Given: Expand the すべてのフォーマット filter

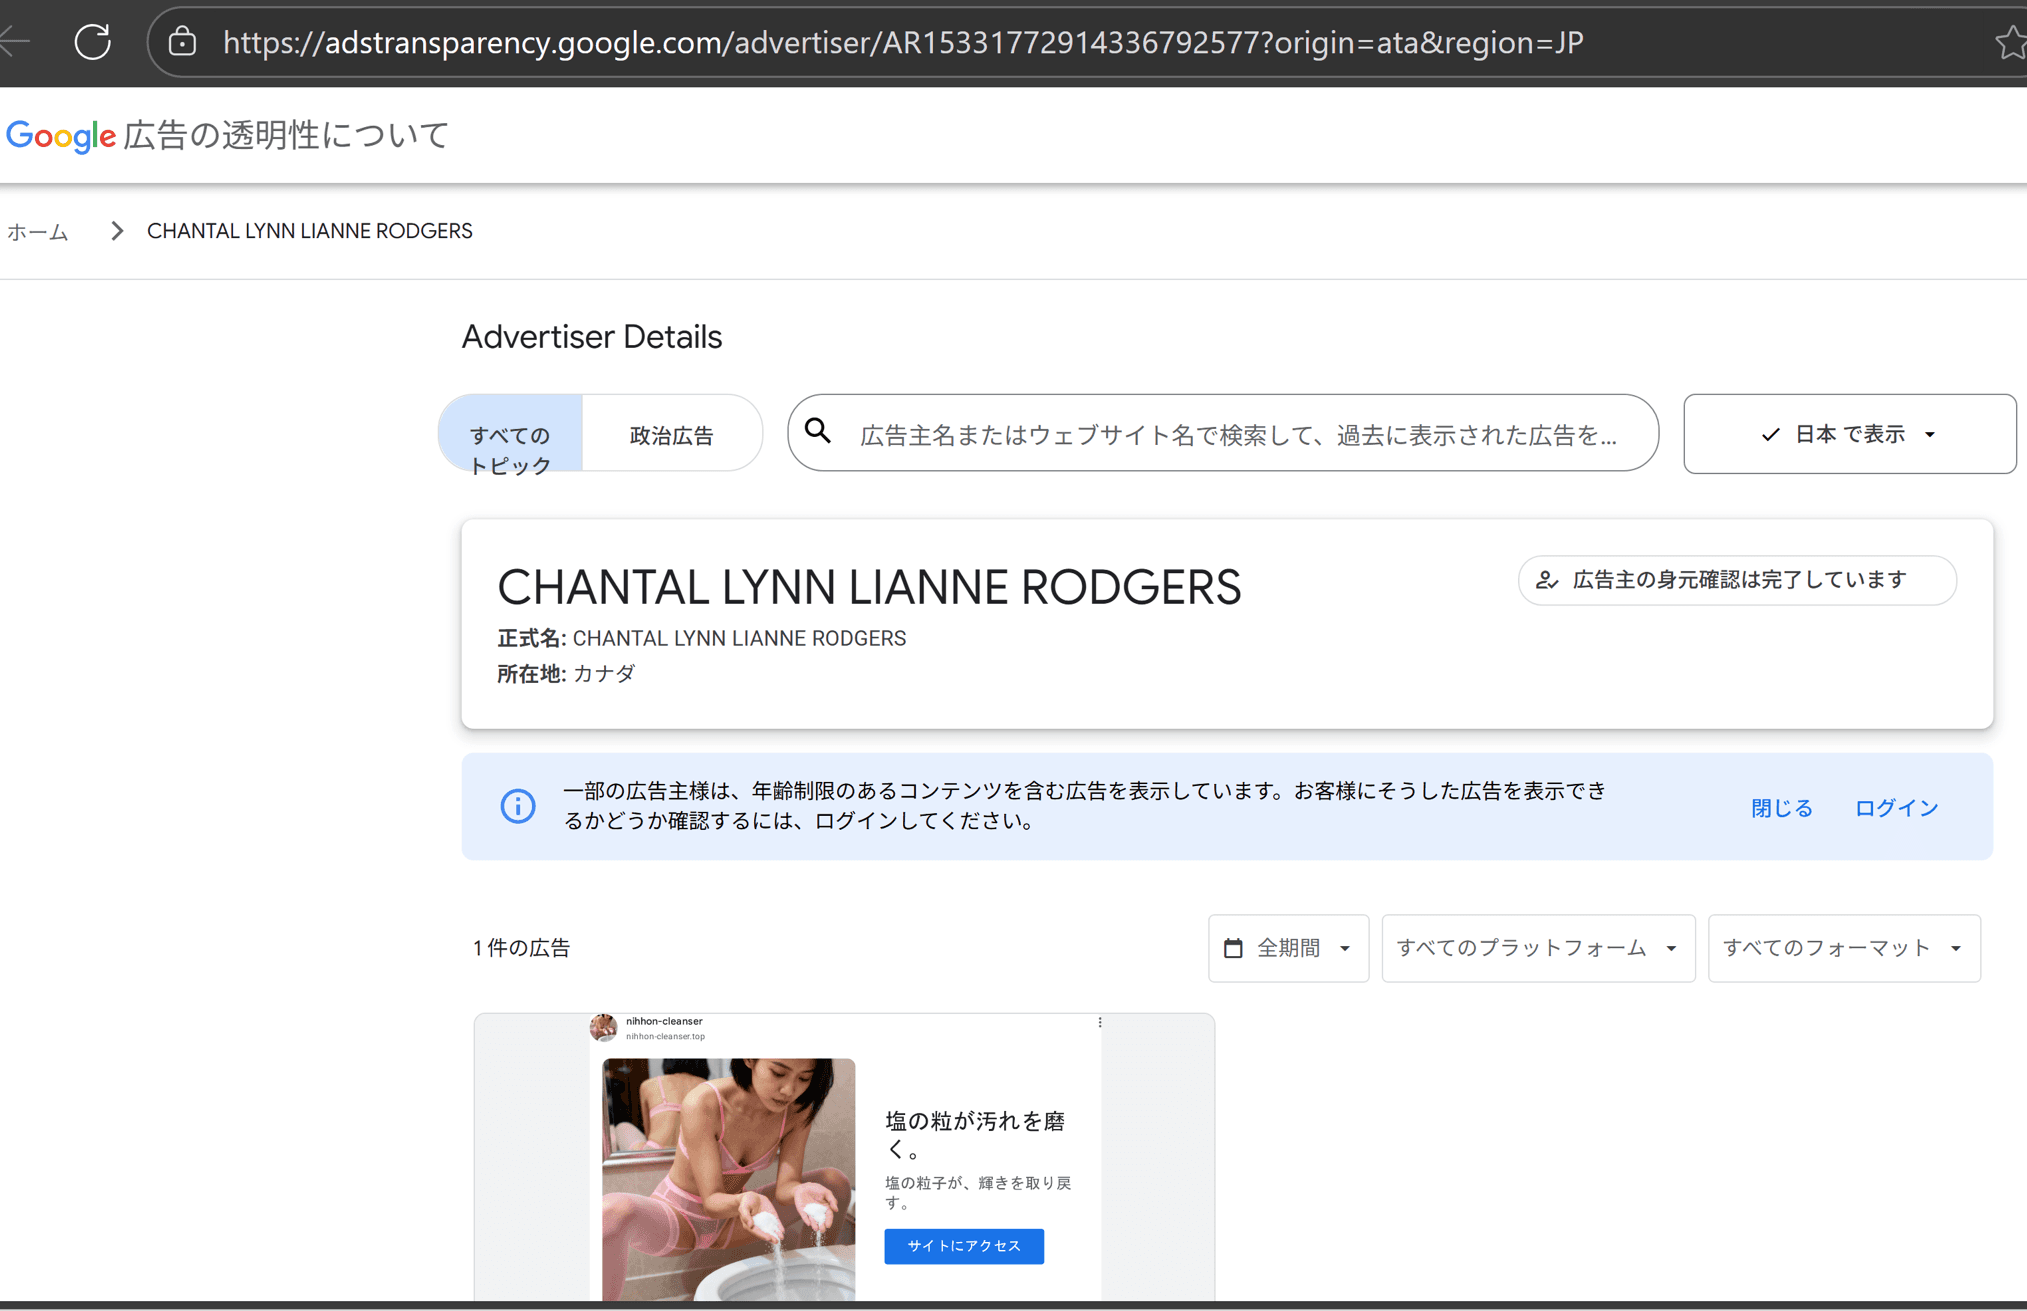Looking at the screenshot, I should click(x=1843, y=948).
